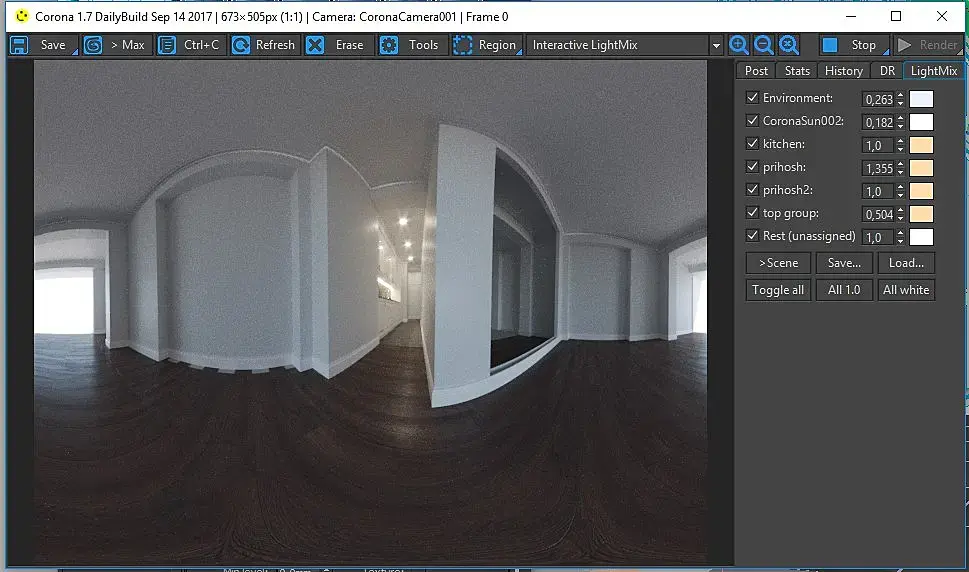Decrease prihosh intensity with down arrow

(x=900, y=172)
